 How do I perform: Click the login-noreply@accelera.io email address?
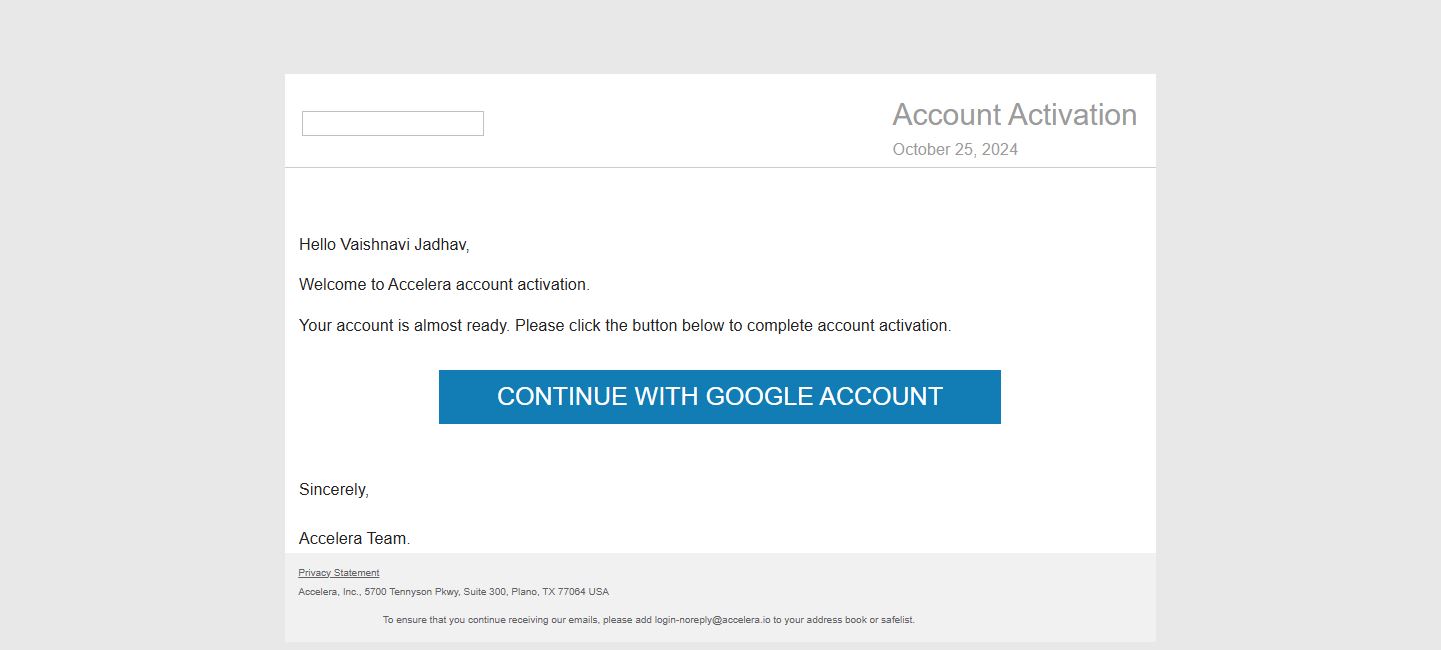point(712,620)
